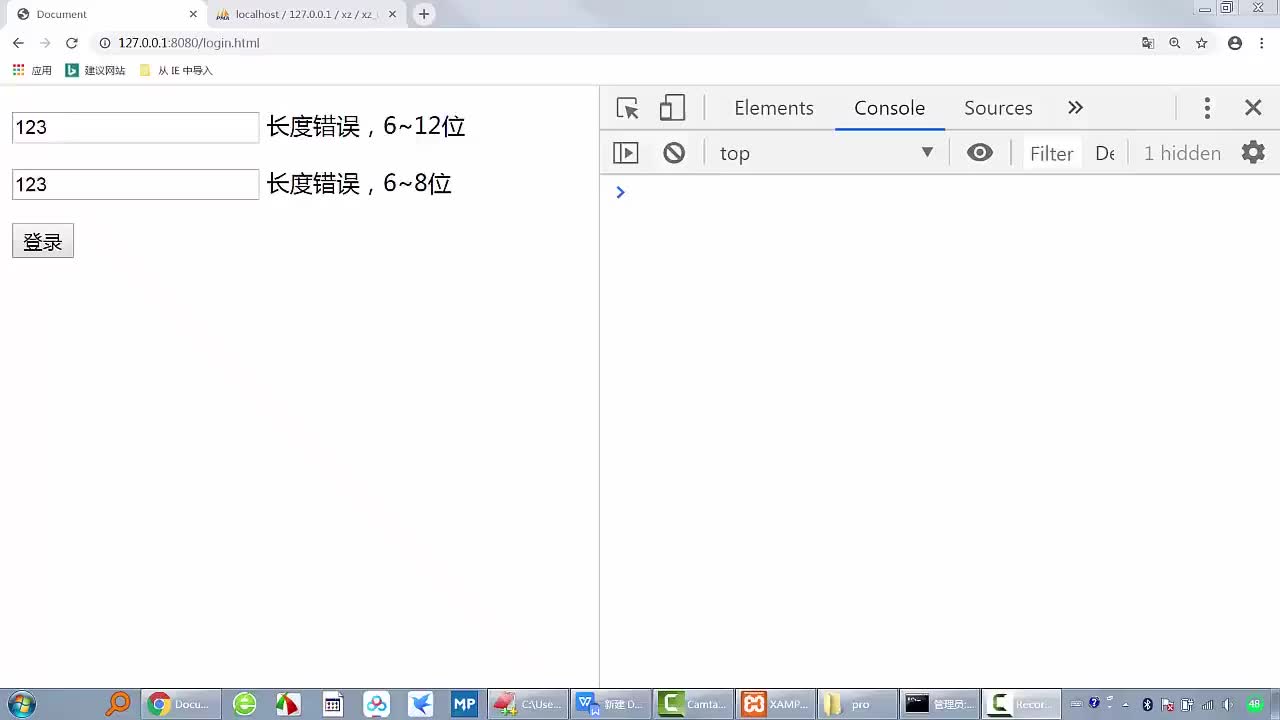Open the Windows Start button
This screenshot has height=720, width=1280.
coord(20,704)
